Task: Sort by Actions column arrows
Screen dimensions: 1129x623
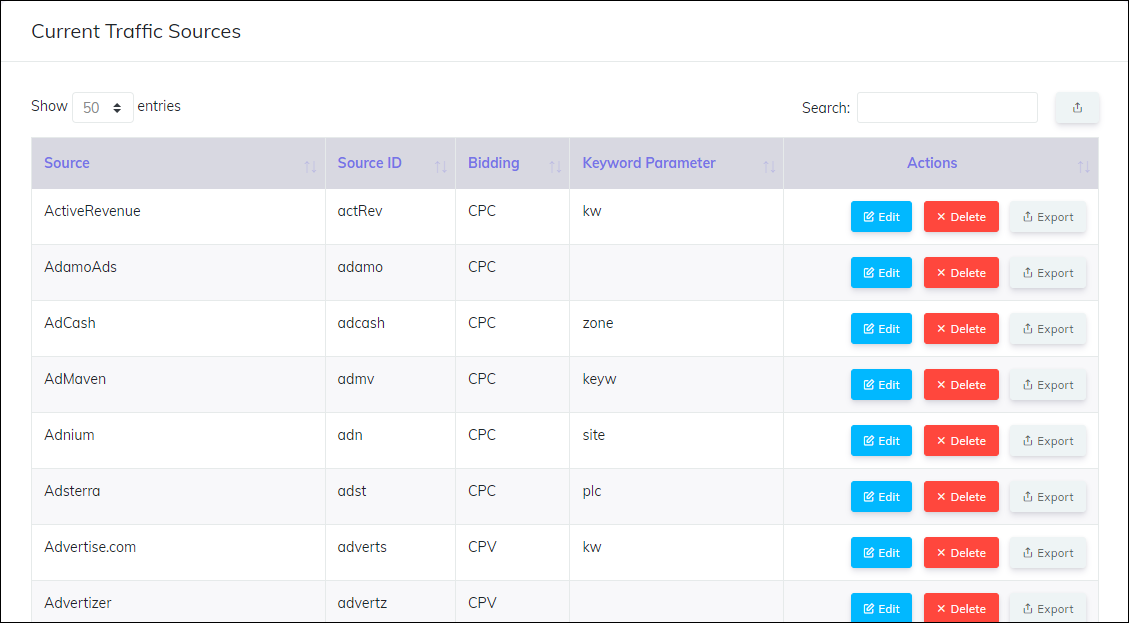Action: [x=1084, y=167]
